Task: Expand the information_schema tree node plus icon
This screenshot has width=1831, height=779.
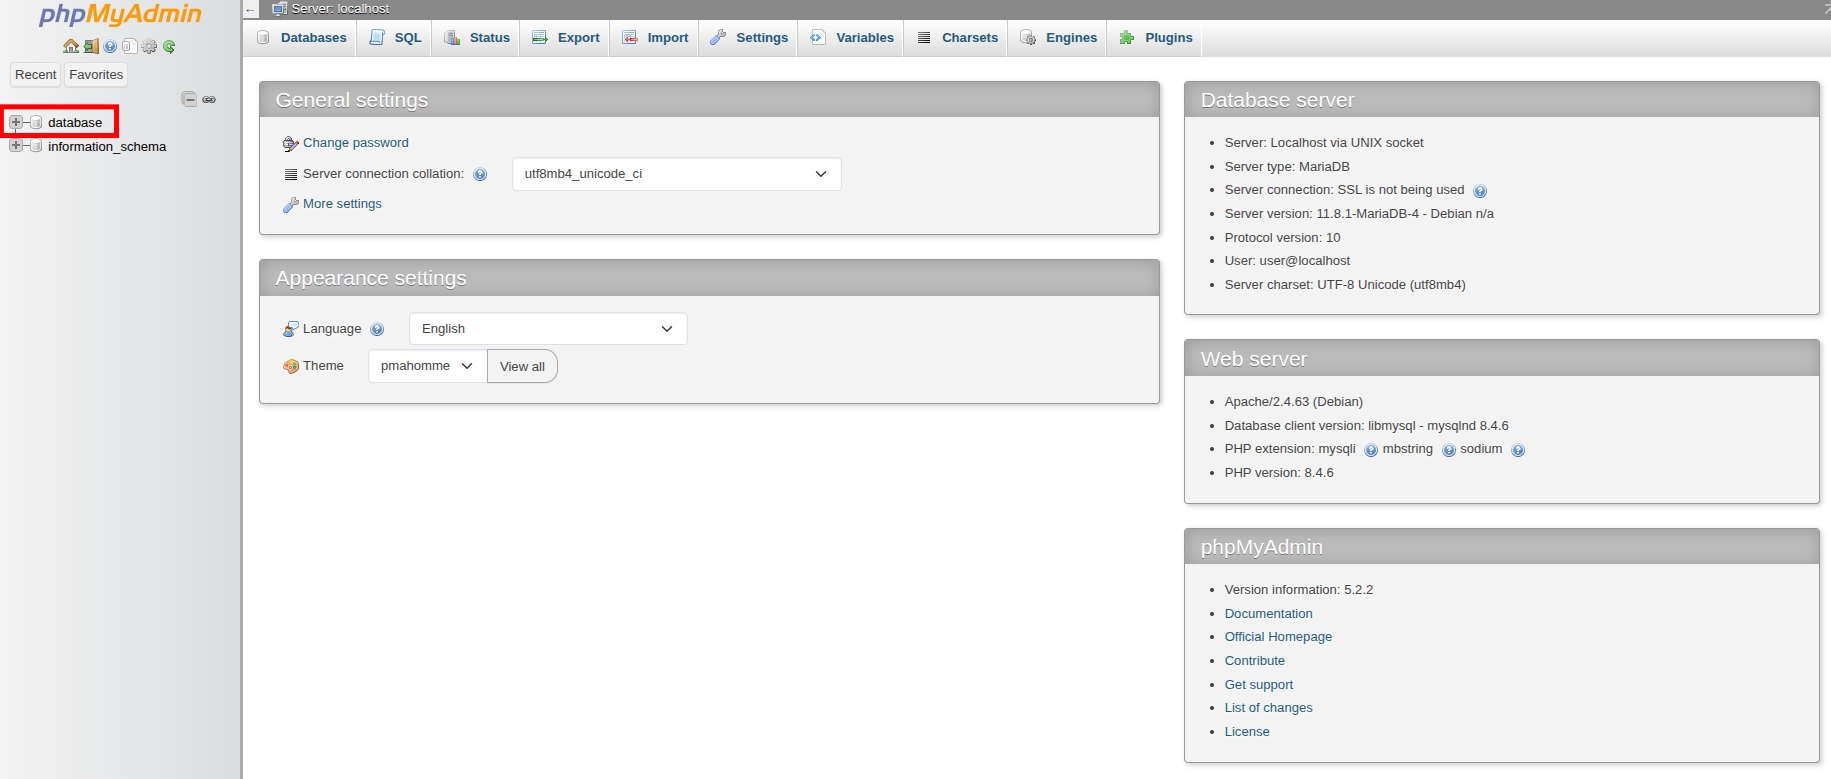Action: pyautogui.click(x=16, y=146)
